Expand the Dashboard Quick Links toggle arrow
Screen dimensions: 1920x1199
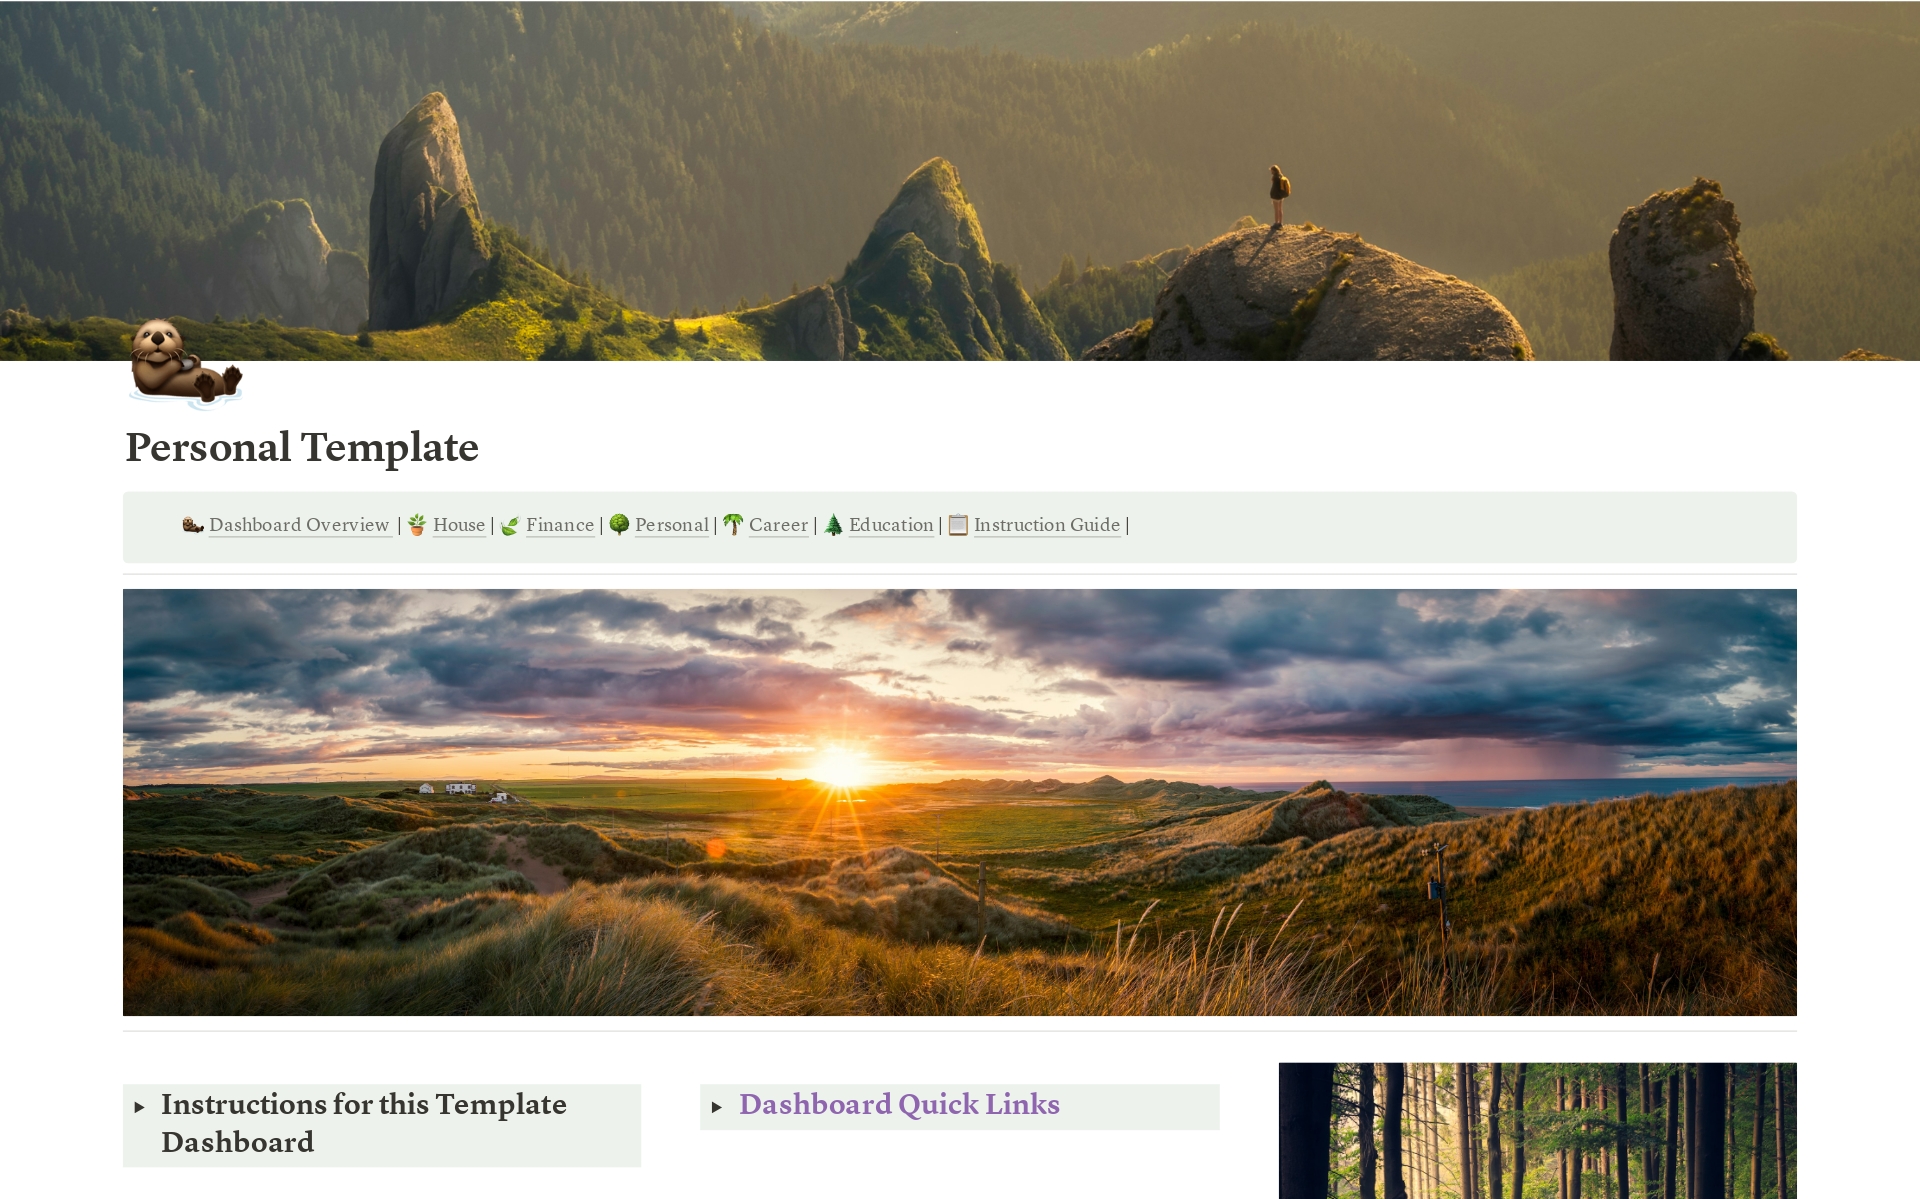717,1107
